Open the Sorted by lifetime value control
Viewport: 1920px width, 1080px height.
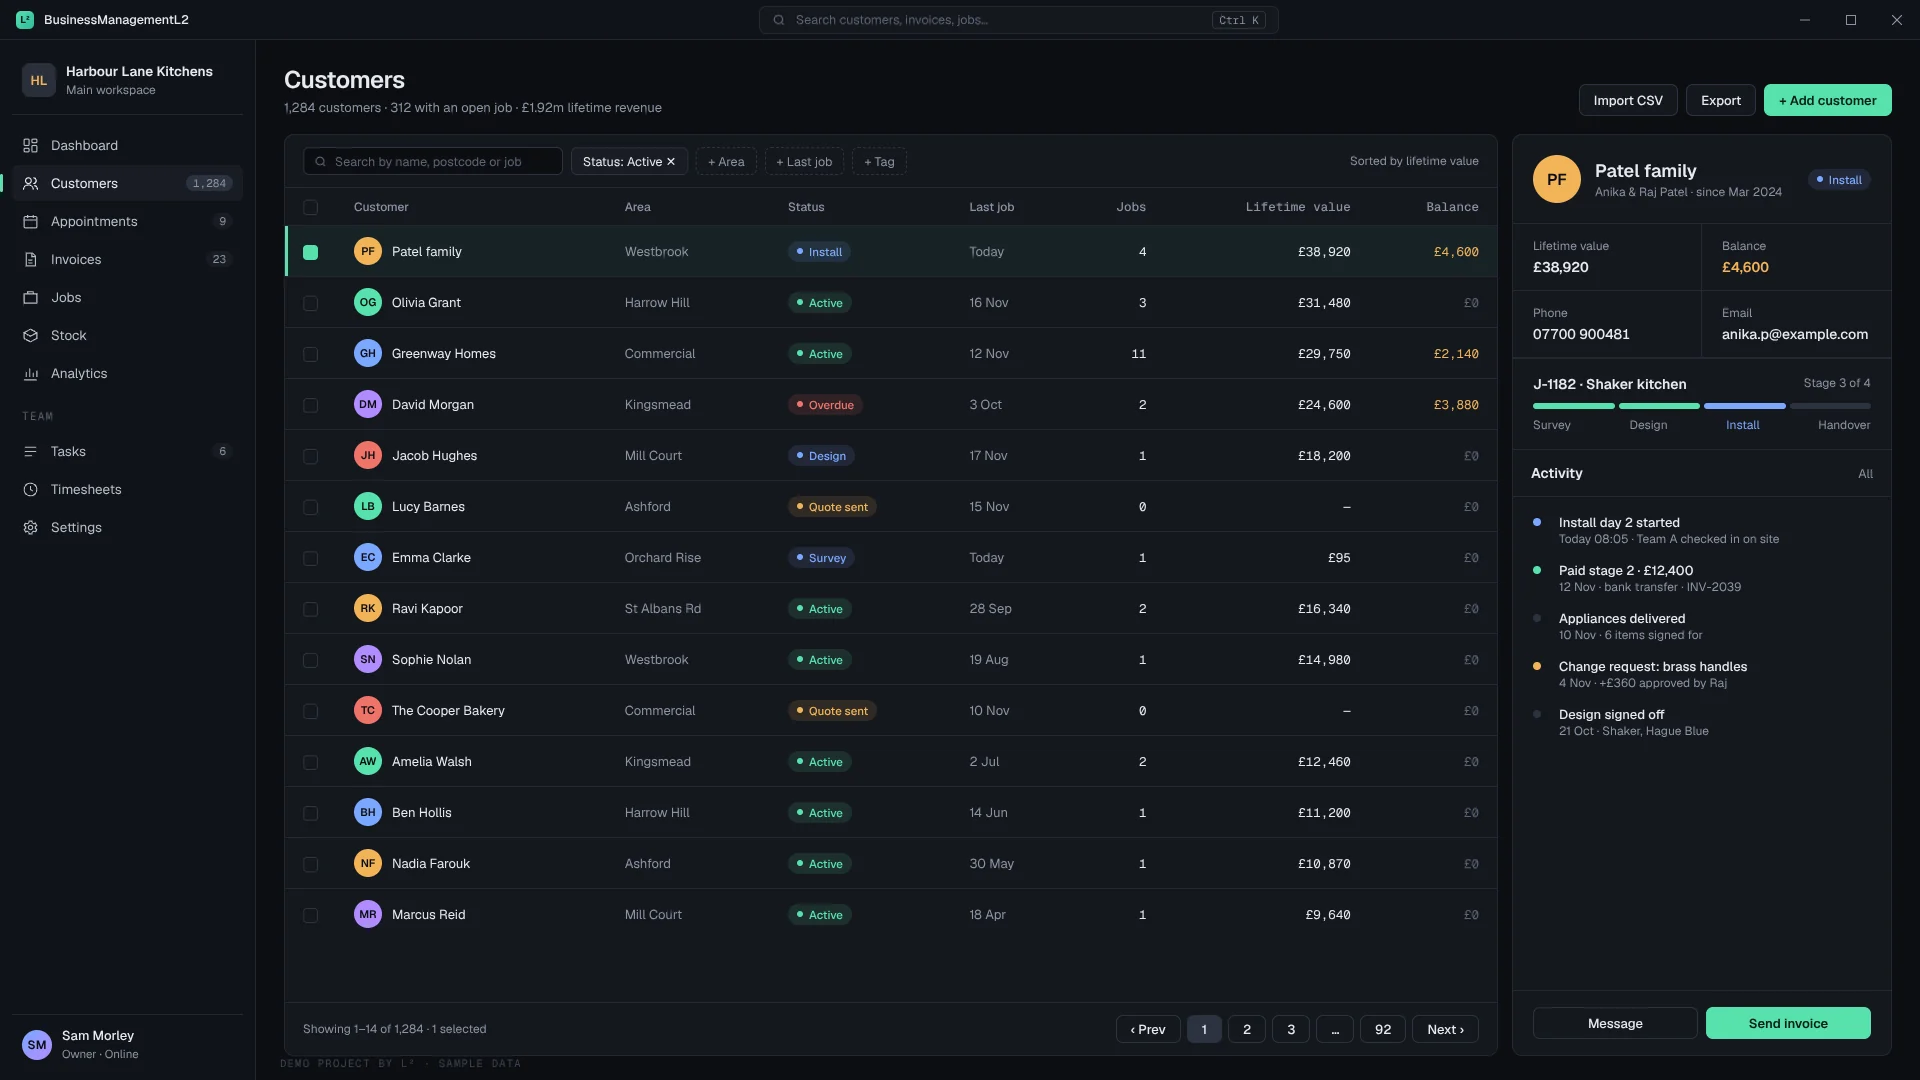pos(1414,161)
